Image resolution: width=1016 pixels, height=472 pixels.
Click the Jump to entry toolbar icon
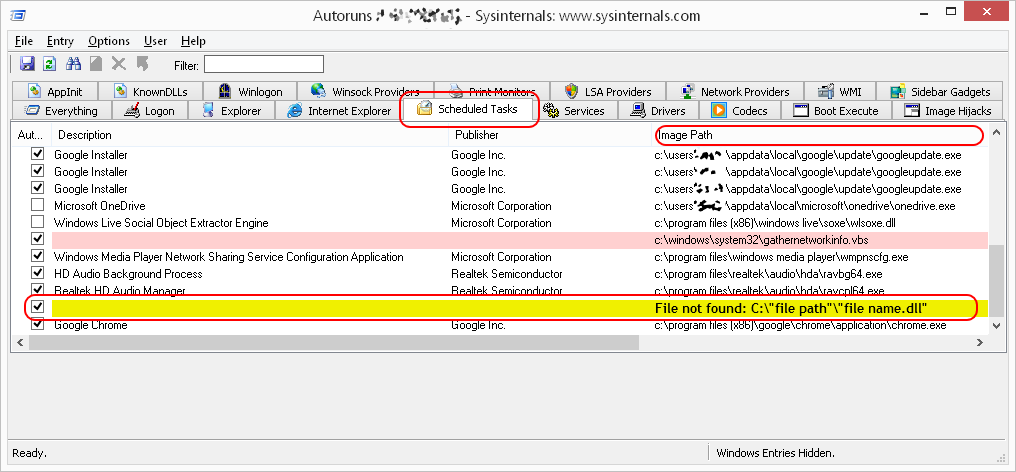pyautogui.click(x=143, y=64)
